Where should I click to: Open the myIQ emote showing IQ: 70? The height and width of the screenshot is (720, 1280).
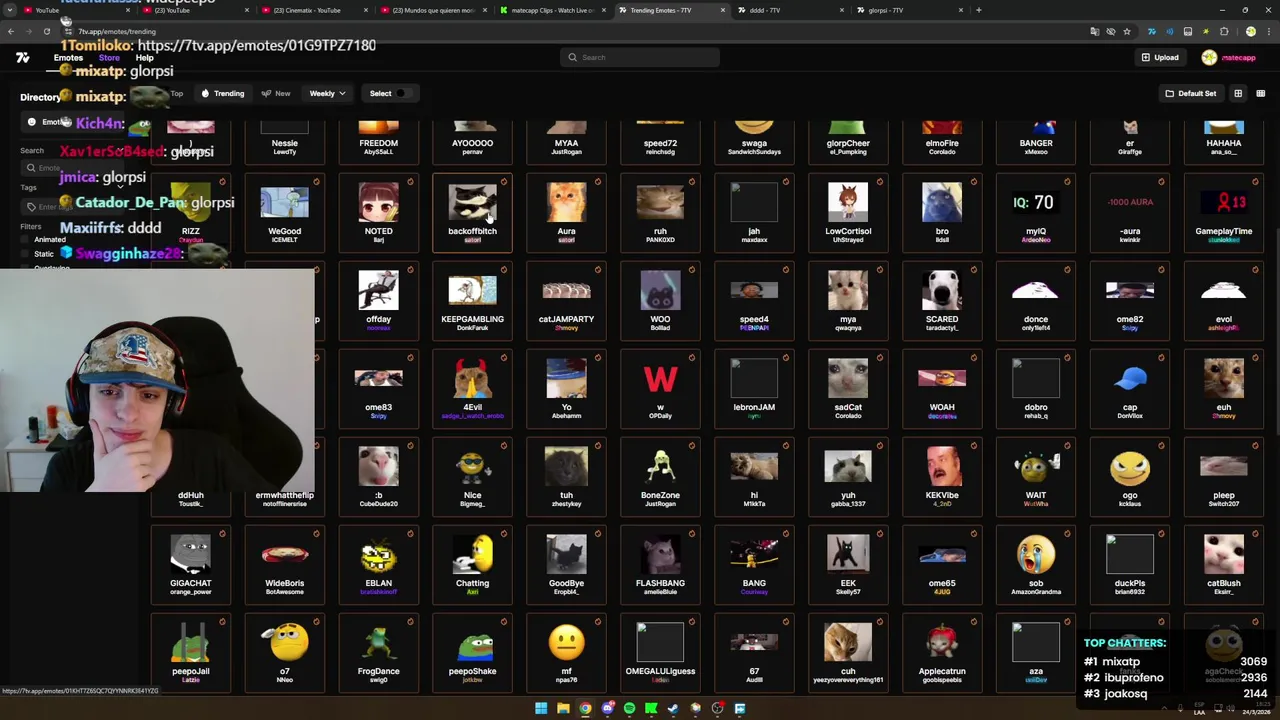[1036, 212]
